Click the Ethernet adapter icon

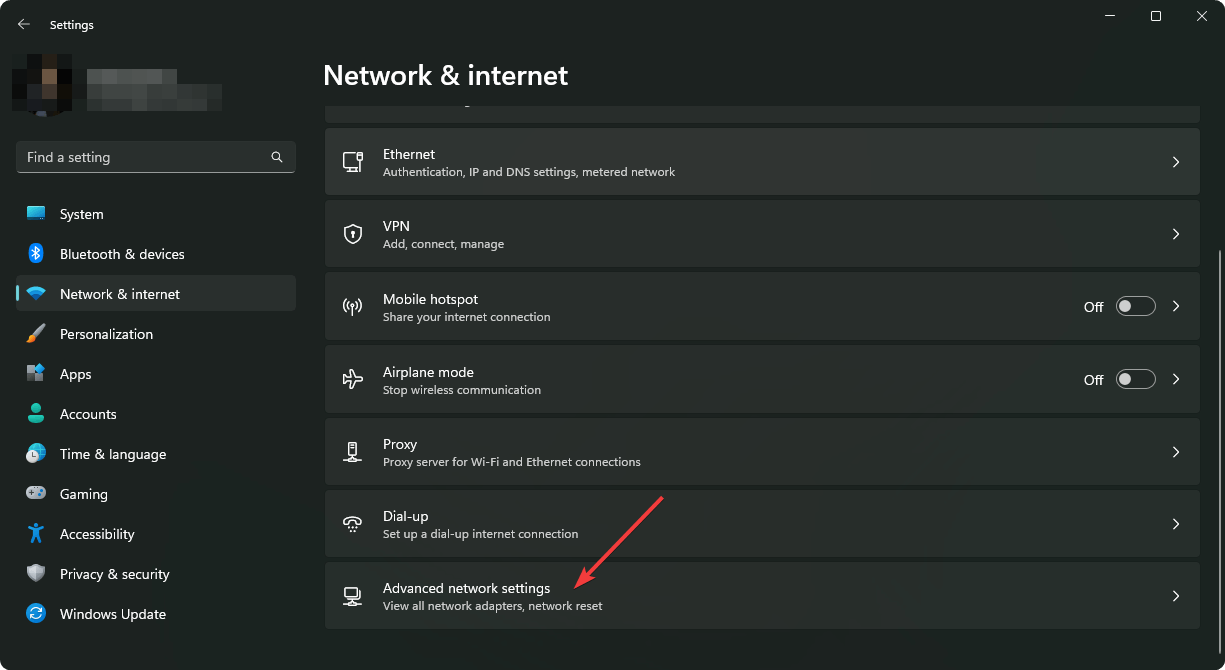(352, 162)
